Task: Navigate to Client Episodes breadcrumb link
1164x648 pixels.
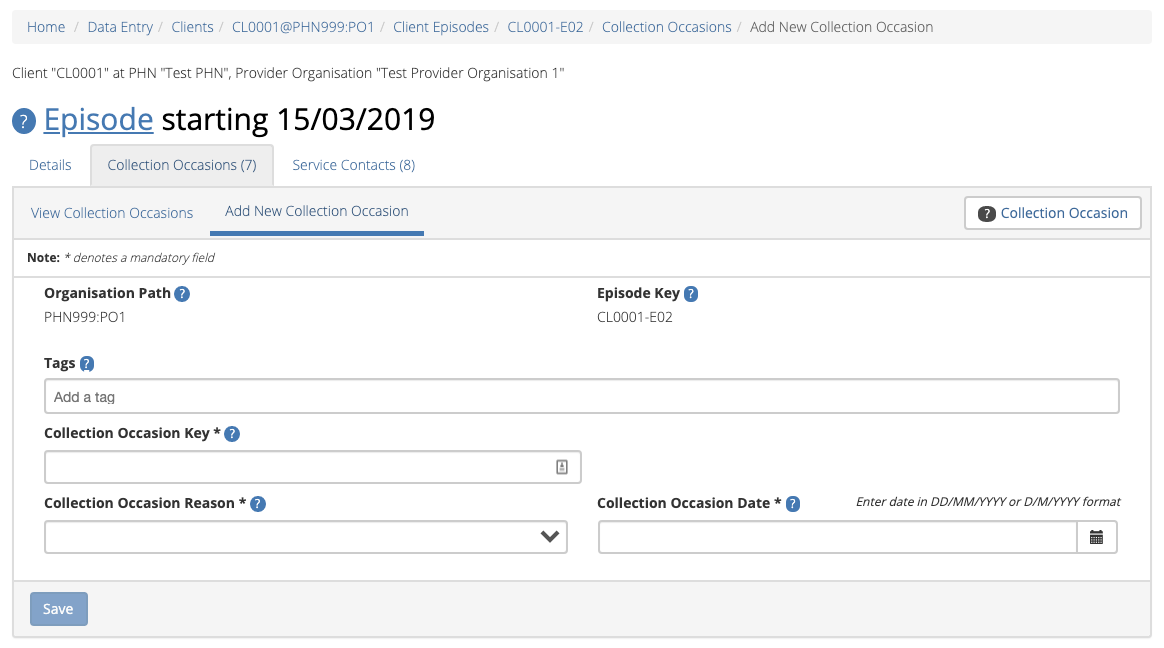Action: [441, 27]
